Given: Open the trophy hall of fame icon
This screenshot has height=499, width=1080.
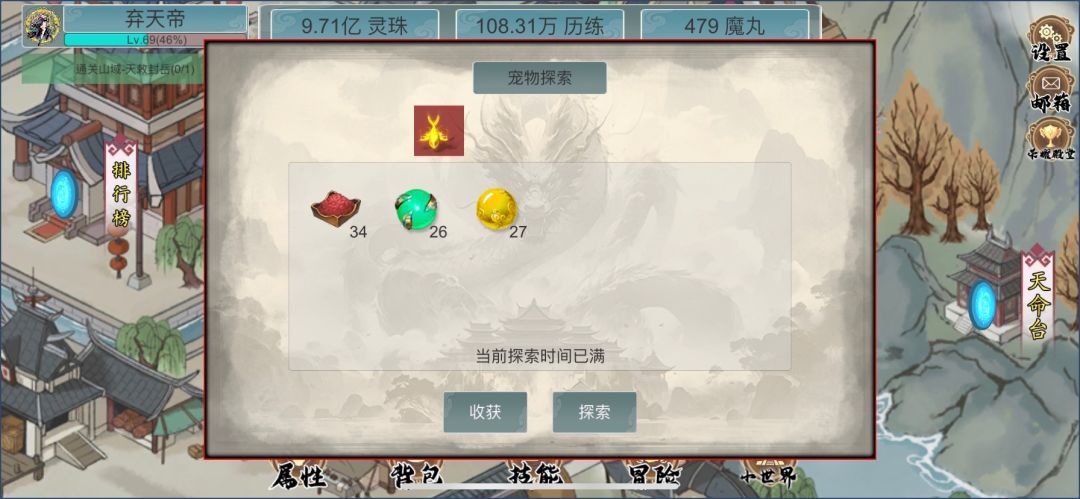Looking at the screenshot, I should click(x=1050, y=140).
